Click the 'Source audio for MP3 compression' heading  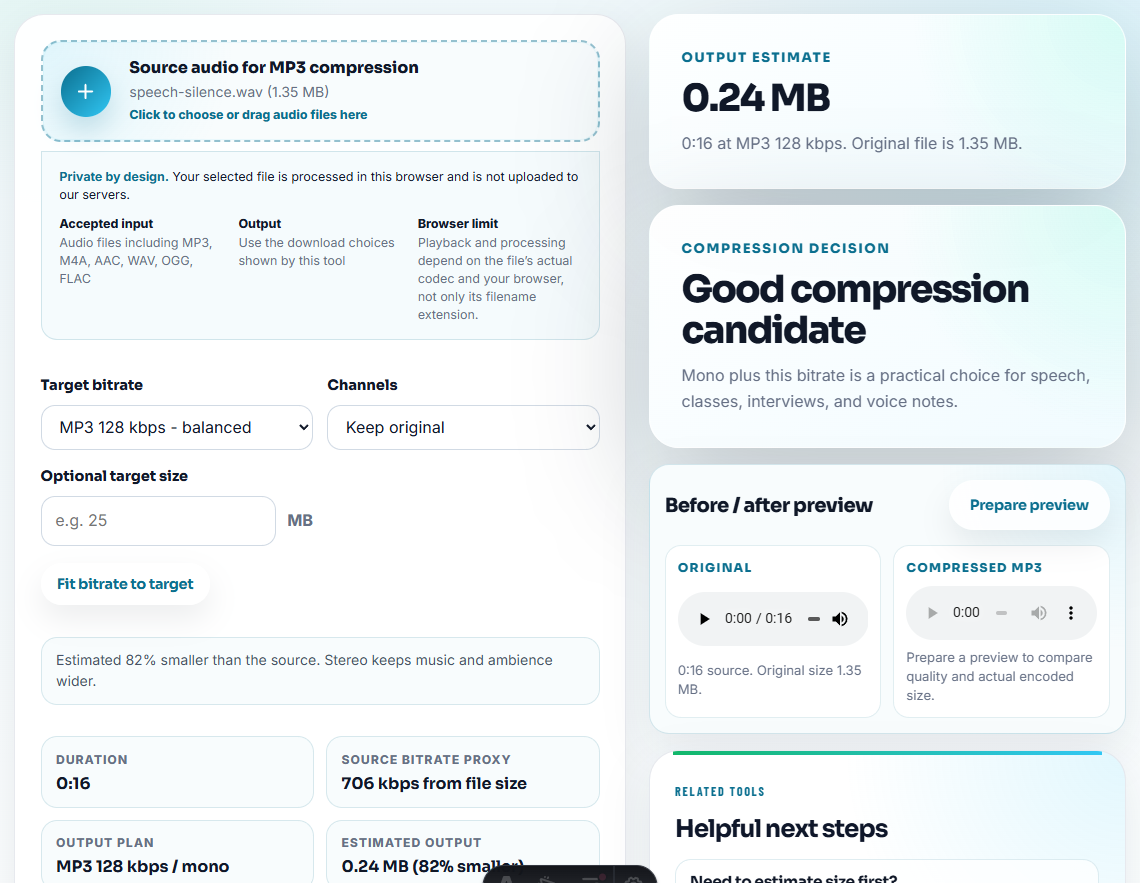pyautogui.click(x=274, y=68)
